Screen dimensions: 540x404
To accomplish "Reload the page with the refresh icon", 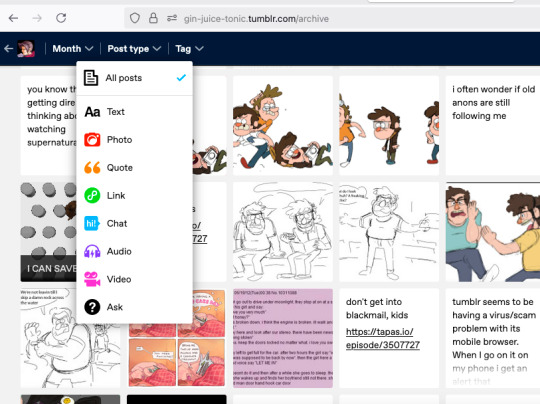I will tap(61, 18).
